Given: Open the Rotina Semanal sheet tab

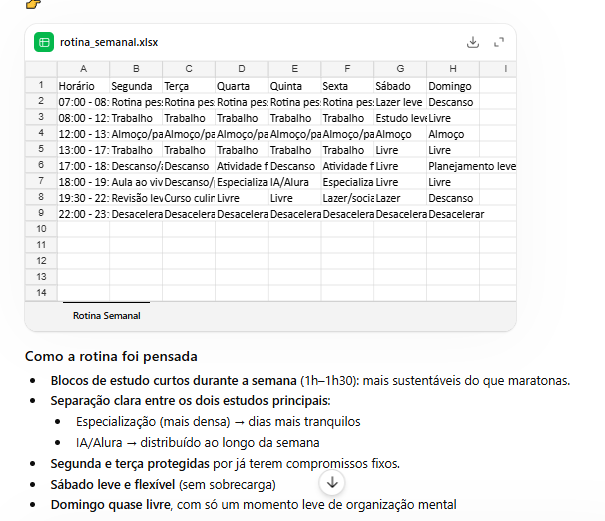Looking at the screenshot, I should tap(106, 316).
